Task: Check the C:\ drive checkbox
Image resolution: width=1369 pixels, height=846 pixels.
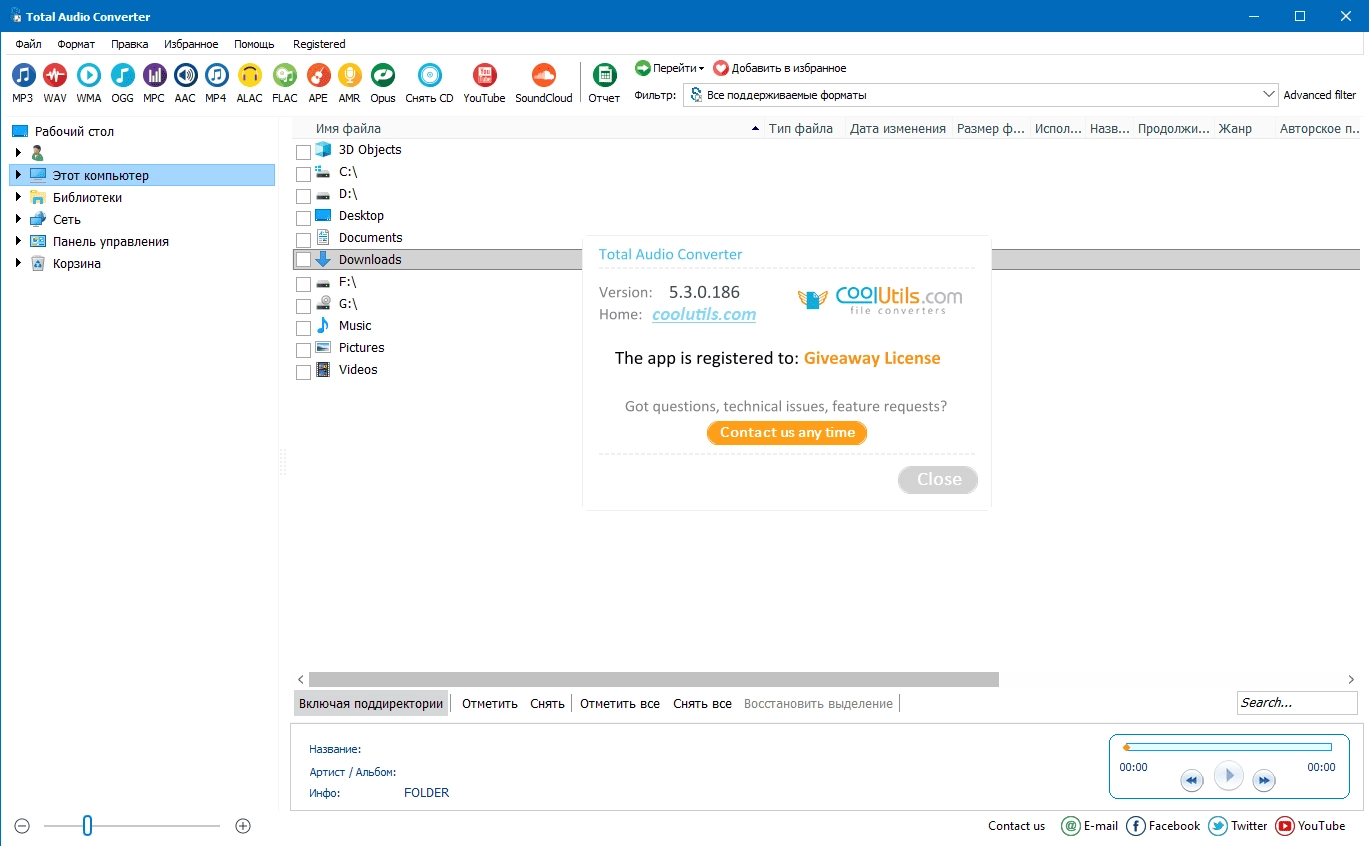Action: pyautogui.click(x=304, y=174)
